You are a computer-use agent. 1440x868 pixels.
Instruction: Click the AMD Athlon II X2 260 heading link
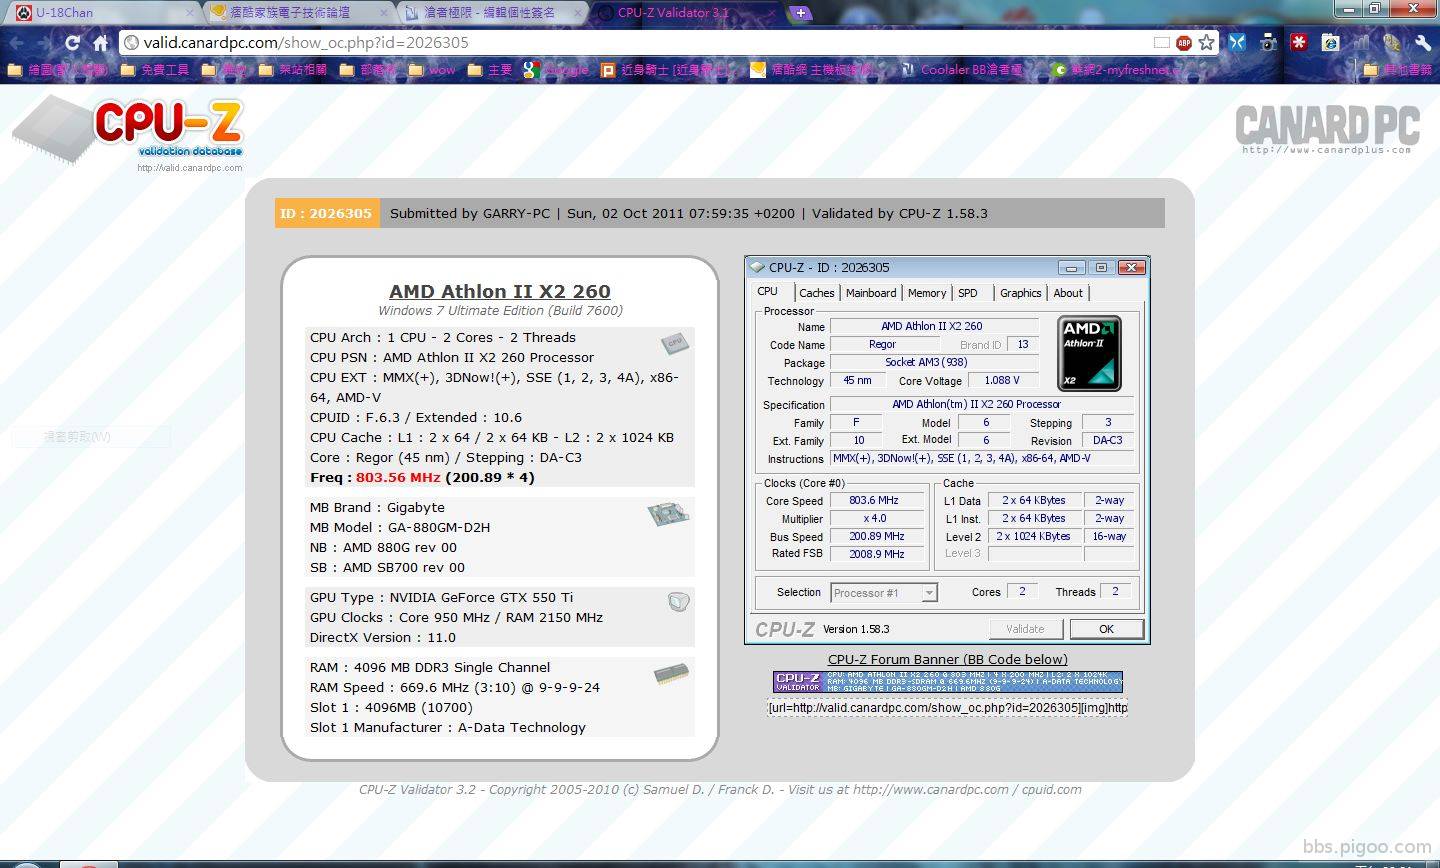tap(500, 291)
